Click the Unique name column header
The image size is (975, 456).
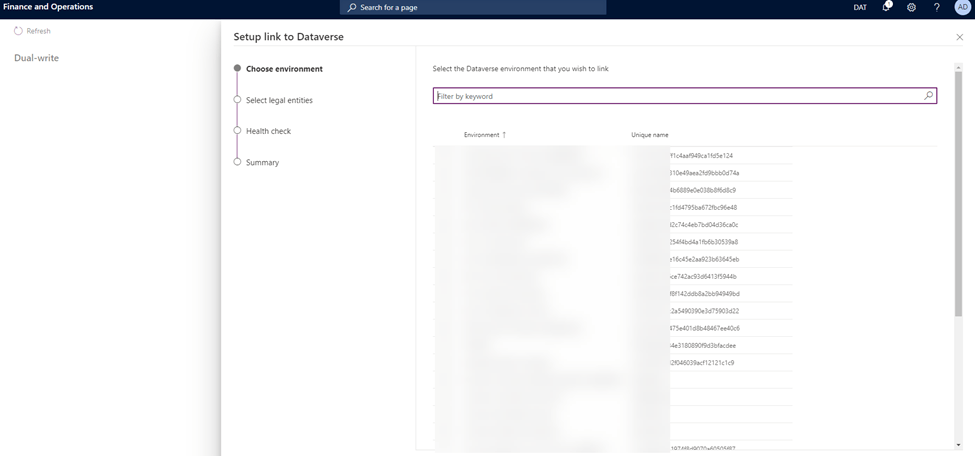point(649,135)
